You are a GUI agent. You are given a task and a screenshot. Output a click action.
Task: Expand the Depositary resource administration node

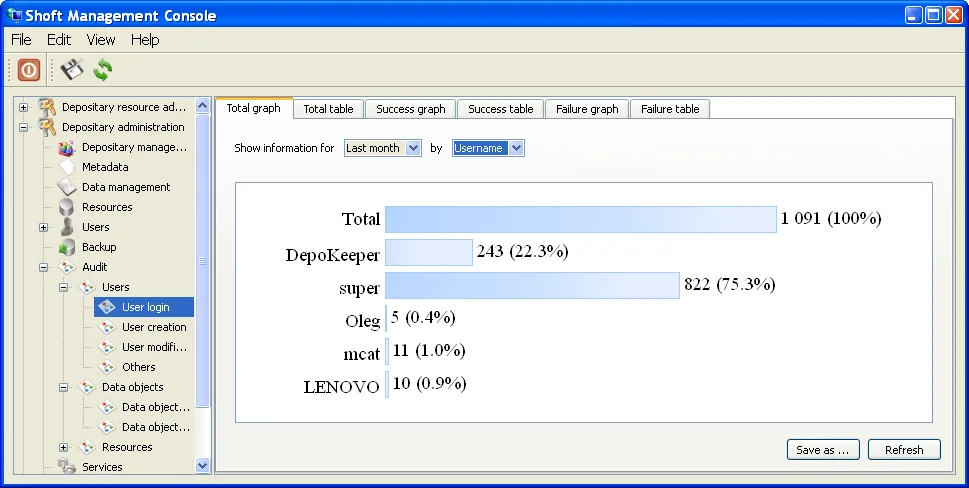(23, 107)
